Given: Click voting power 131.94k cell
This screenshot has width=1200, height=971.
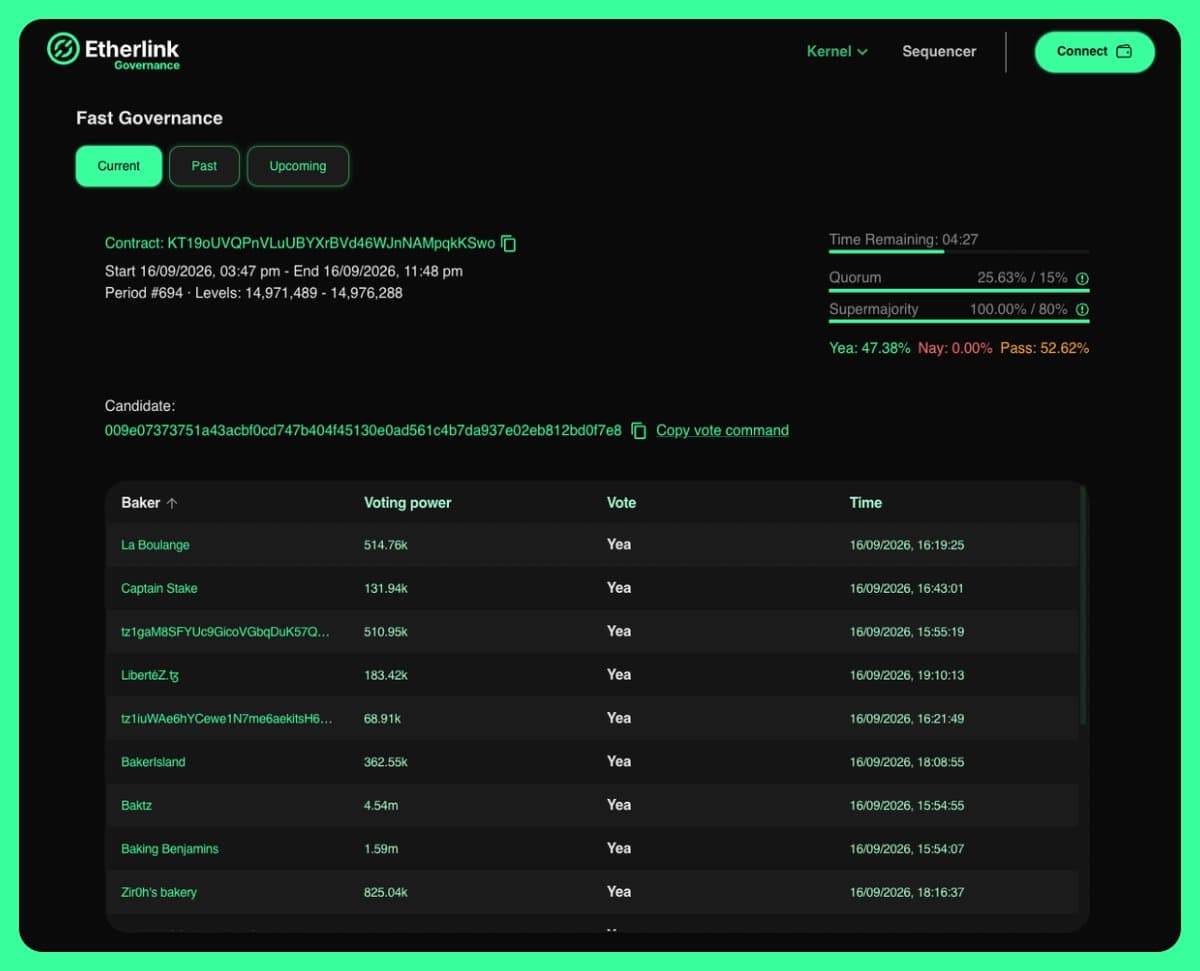Looking at the screenshot, I should click(385, 588).
